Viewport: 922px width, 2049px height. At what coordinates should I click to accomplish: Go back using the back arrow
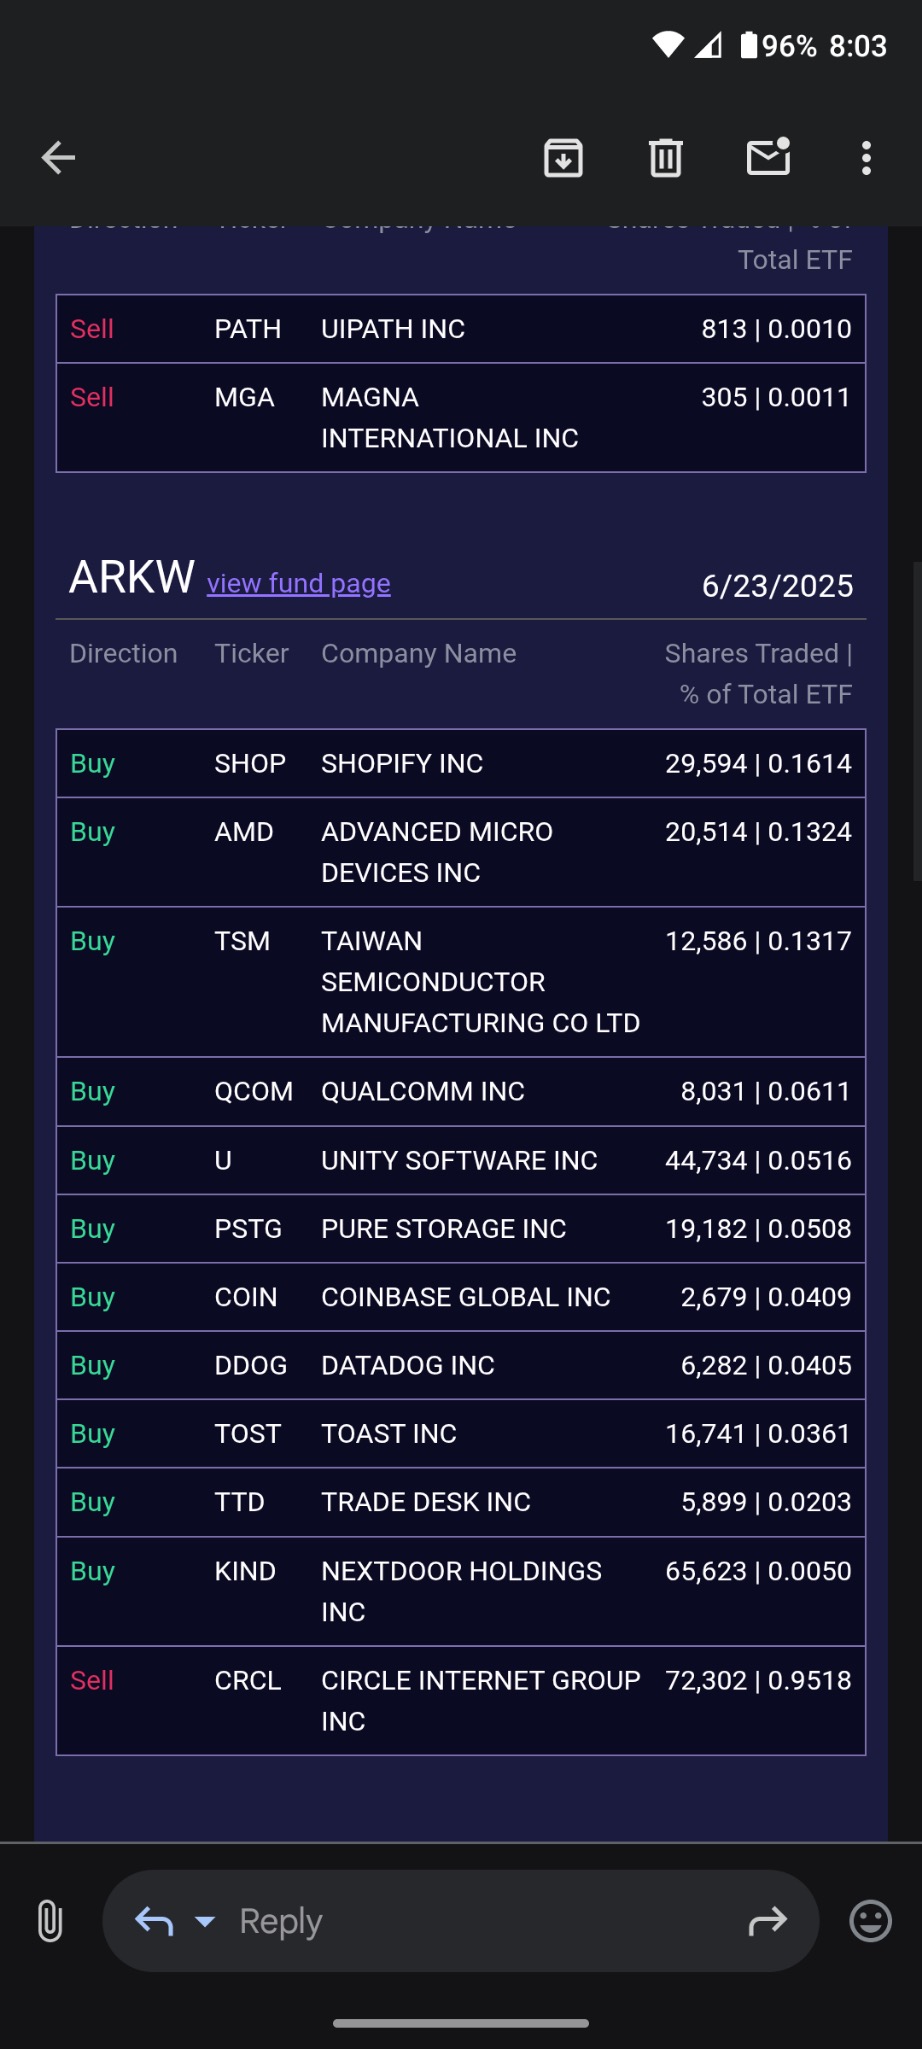58,157
